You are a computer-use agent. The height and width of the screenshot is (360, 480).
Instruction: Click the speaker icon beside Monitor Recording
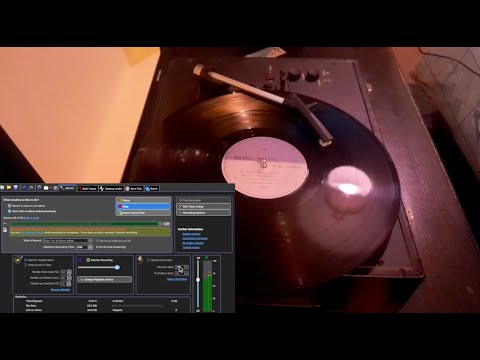pos(80,260)
